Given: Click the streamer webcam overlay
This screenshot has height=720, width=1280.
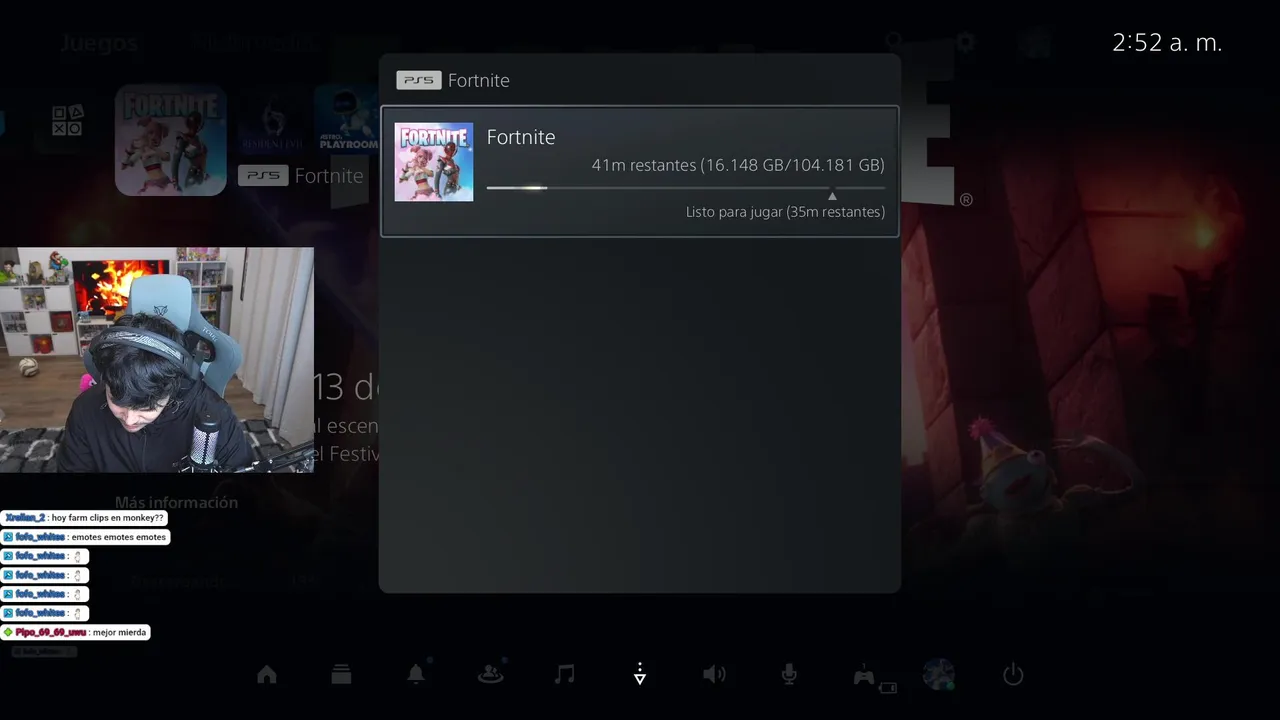Looking at the screenshot, I should tap(157, 360).
